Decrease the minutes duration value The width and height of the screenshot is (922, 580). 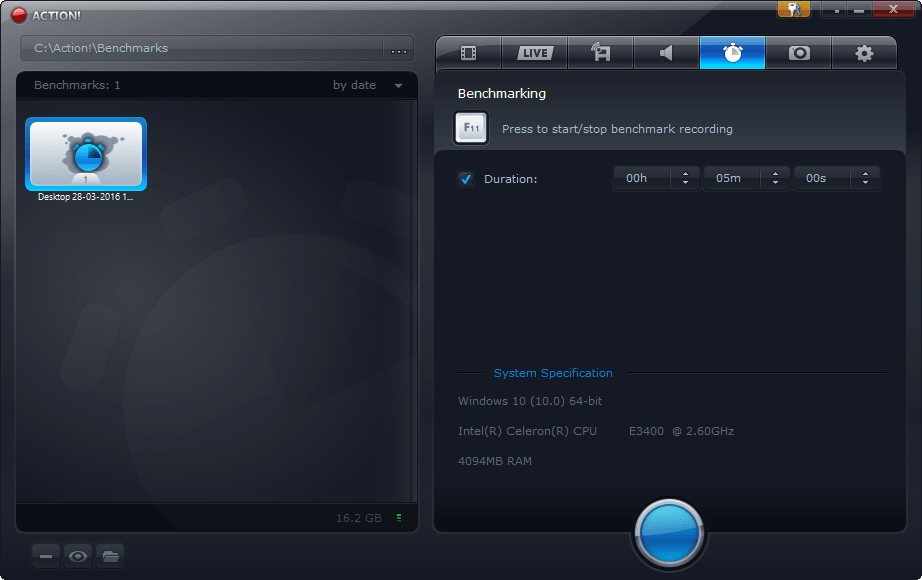(776, 182)
